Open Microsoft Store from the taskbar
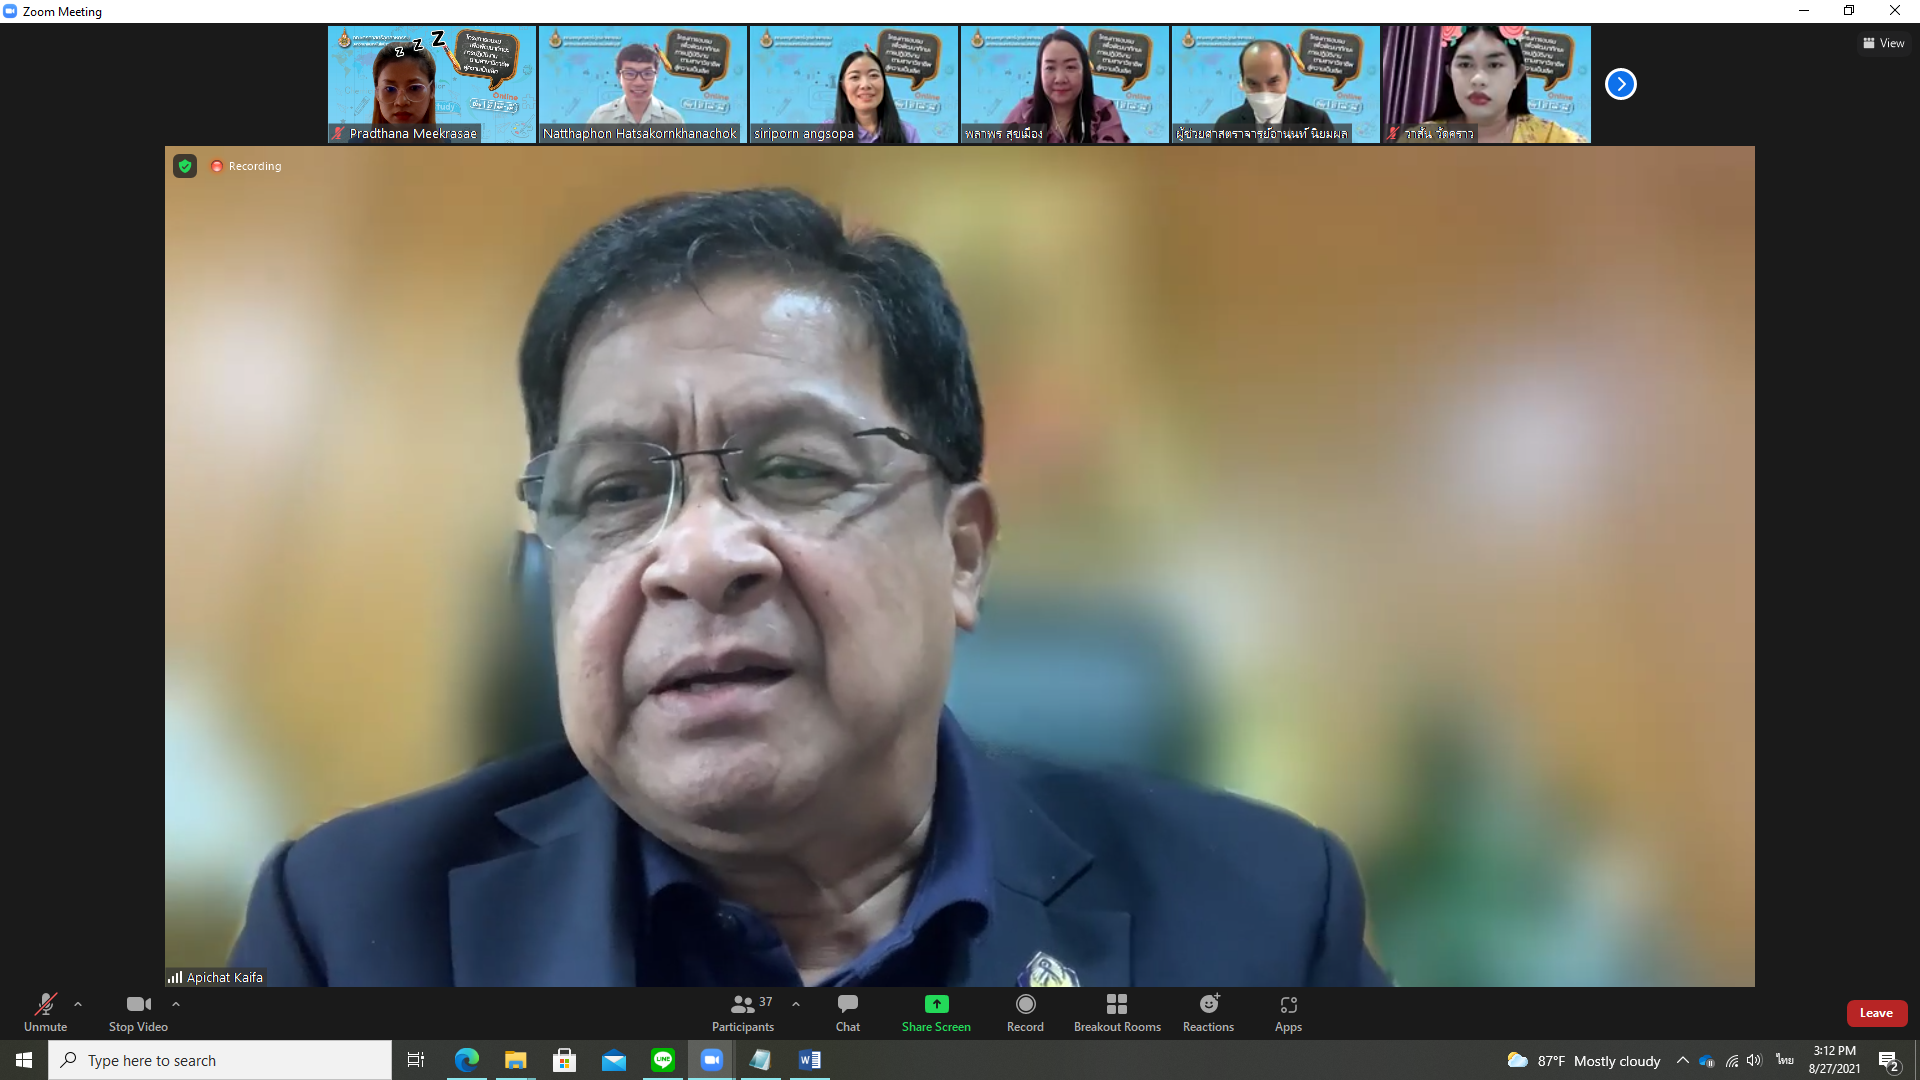Image resolution: width=1920 pixels, height=1080 pixels. pyautogui.click(x=565, y=1060)
